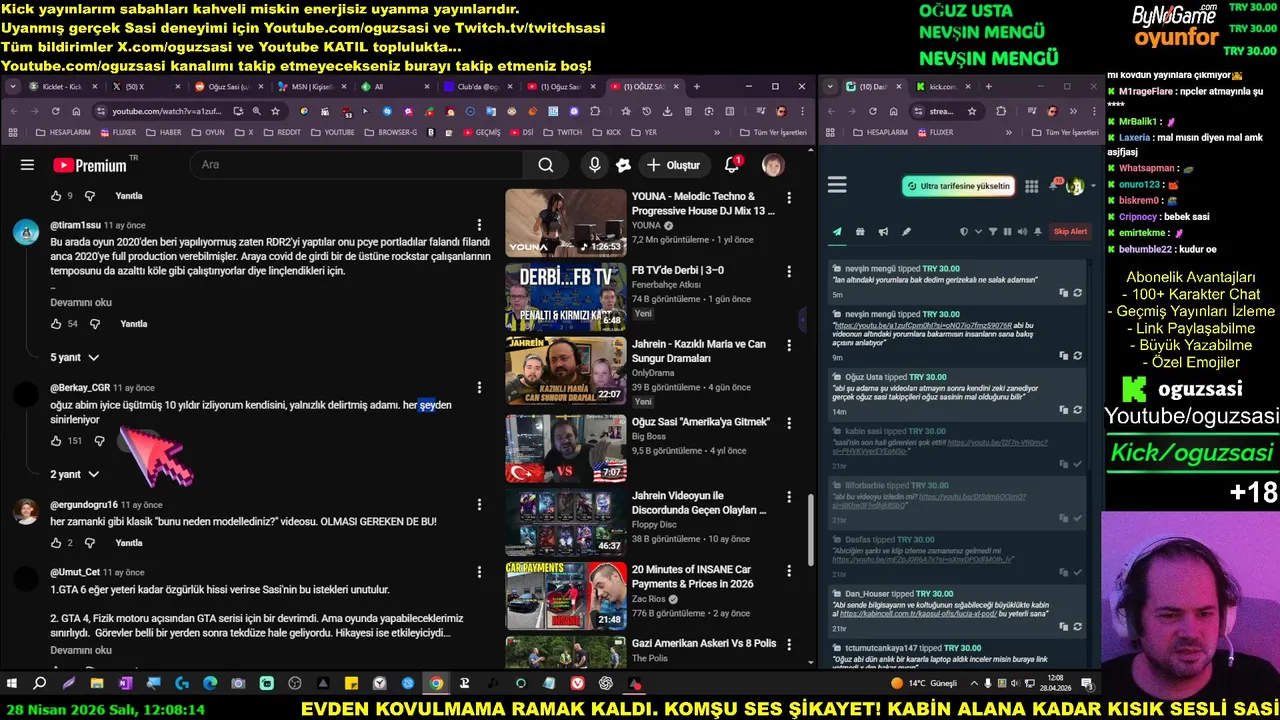Open options menu for @Berkay_CGR comment
The width and height of the screenshot is (1280, 720).
[x=480, y=388]
